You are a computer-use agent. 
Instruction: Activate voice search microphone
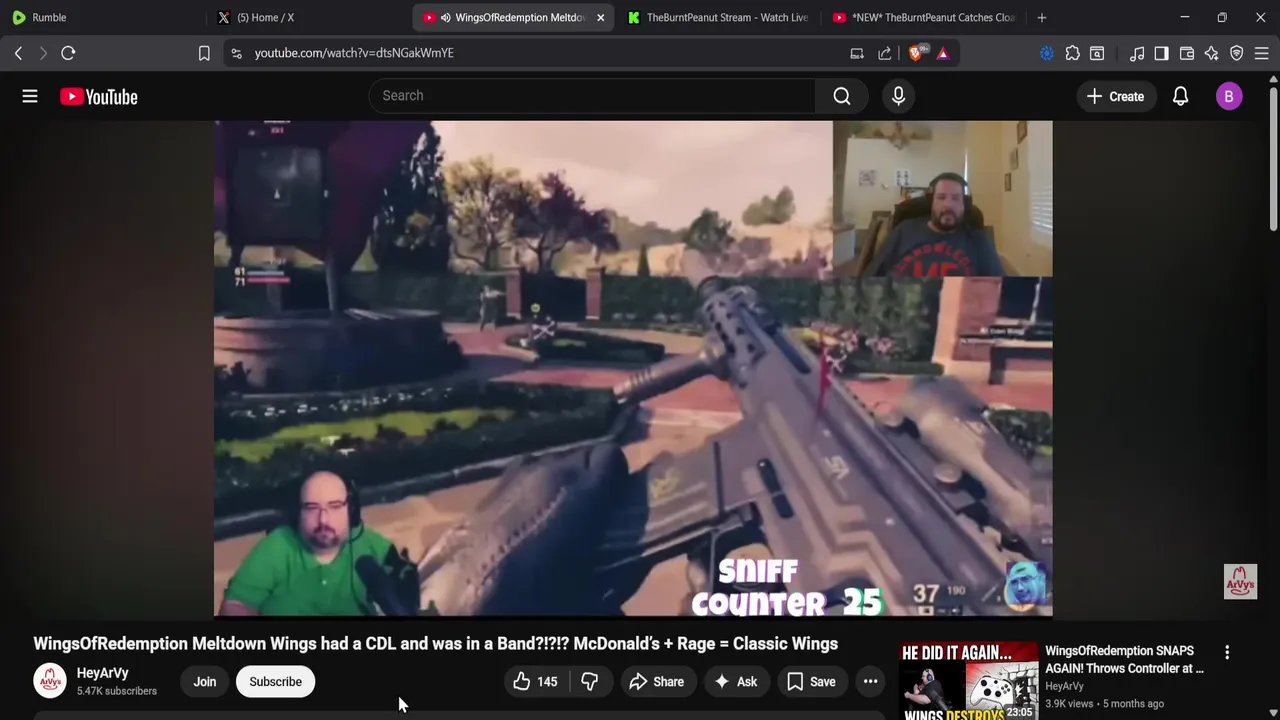(898, 96)
